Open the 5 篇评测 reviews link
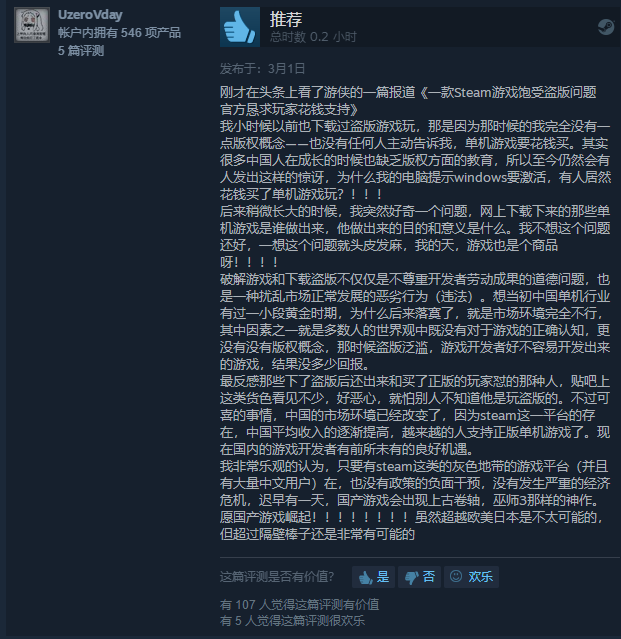Image resolution: width=621 pixels, height=639 pixels. click(x=81, y=51)
